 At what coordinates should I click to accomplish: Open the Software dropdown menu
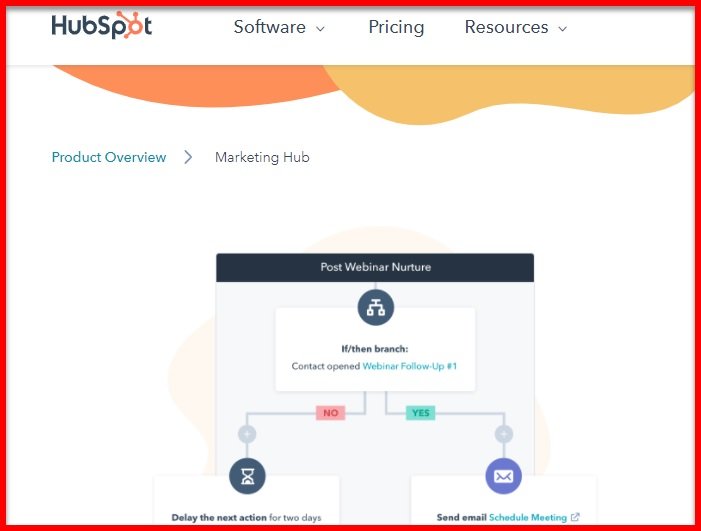[x=279, y=27]
